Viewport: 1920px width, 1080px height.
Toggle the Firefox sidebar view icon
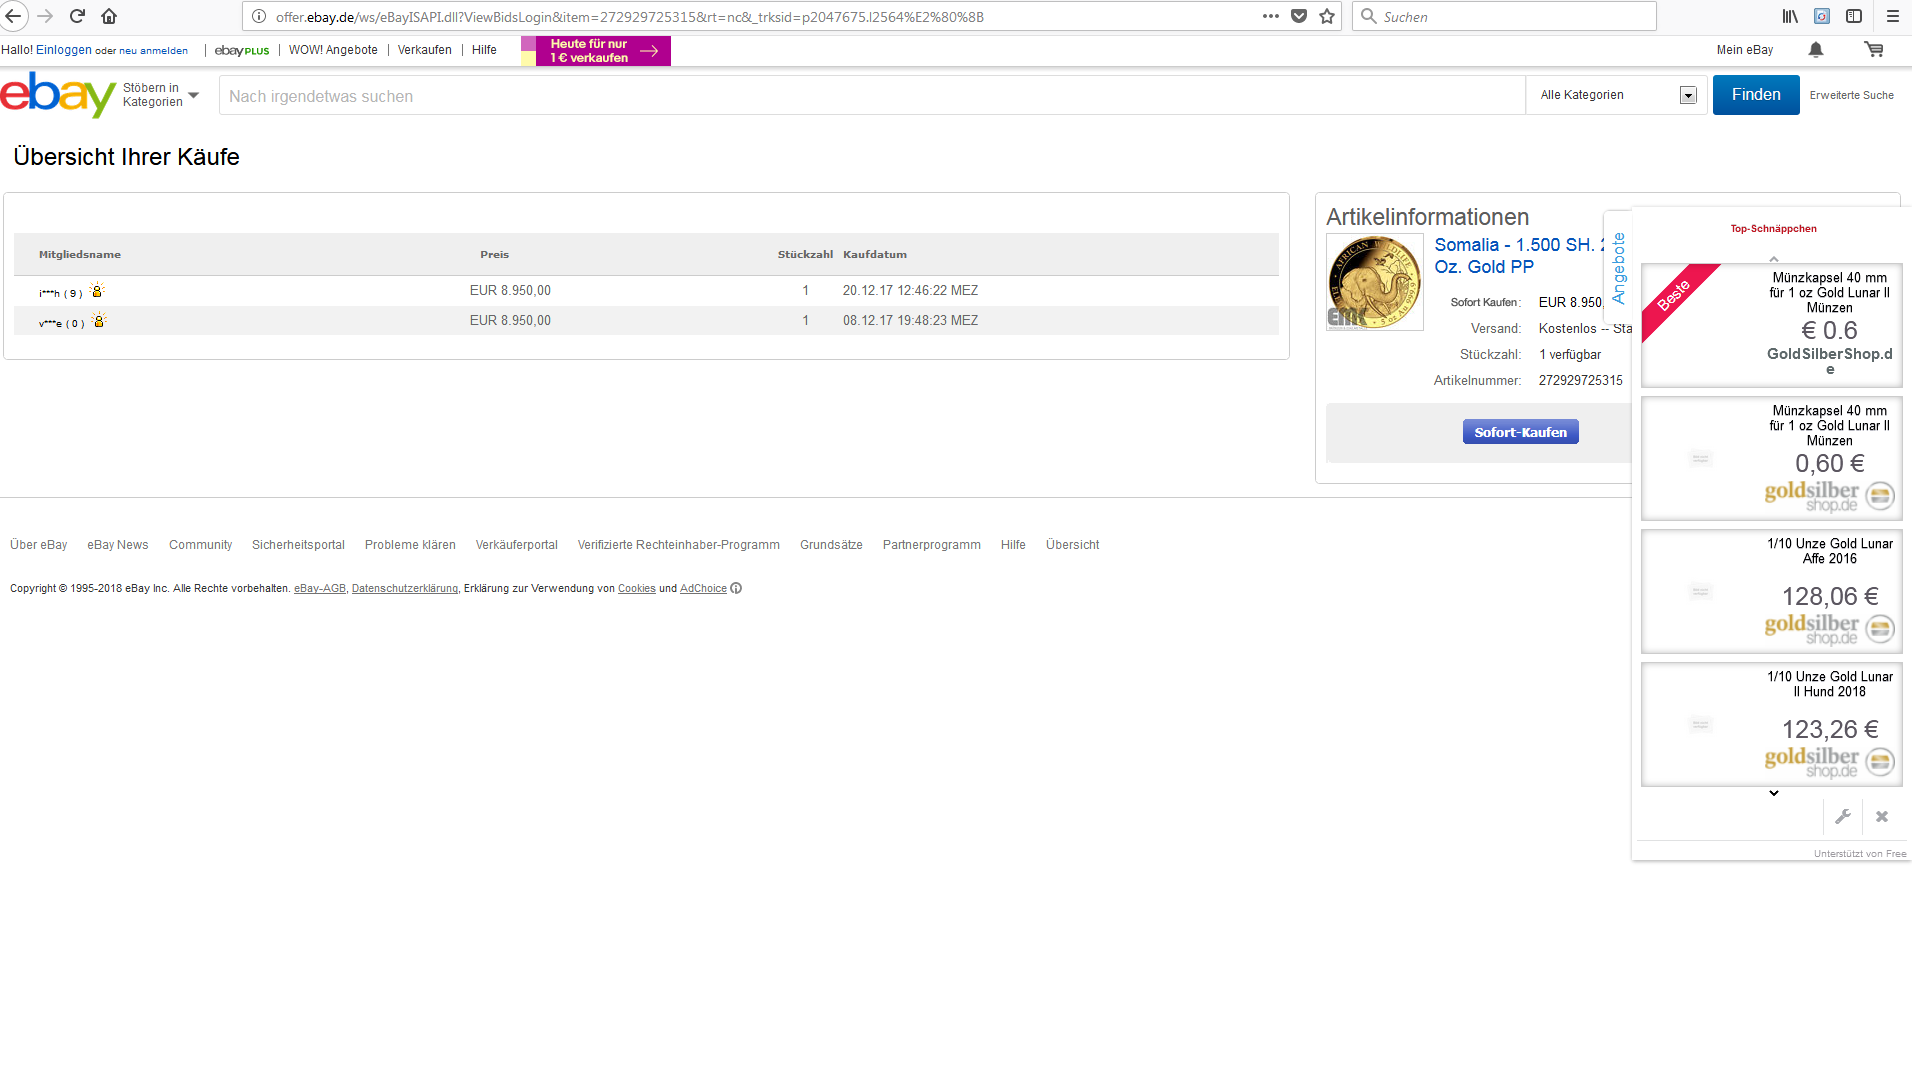click(x=1854, y=16)
